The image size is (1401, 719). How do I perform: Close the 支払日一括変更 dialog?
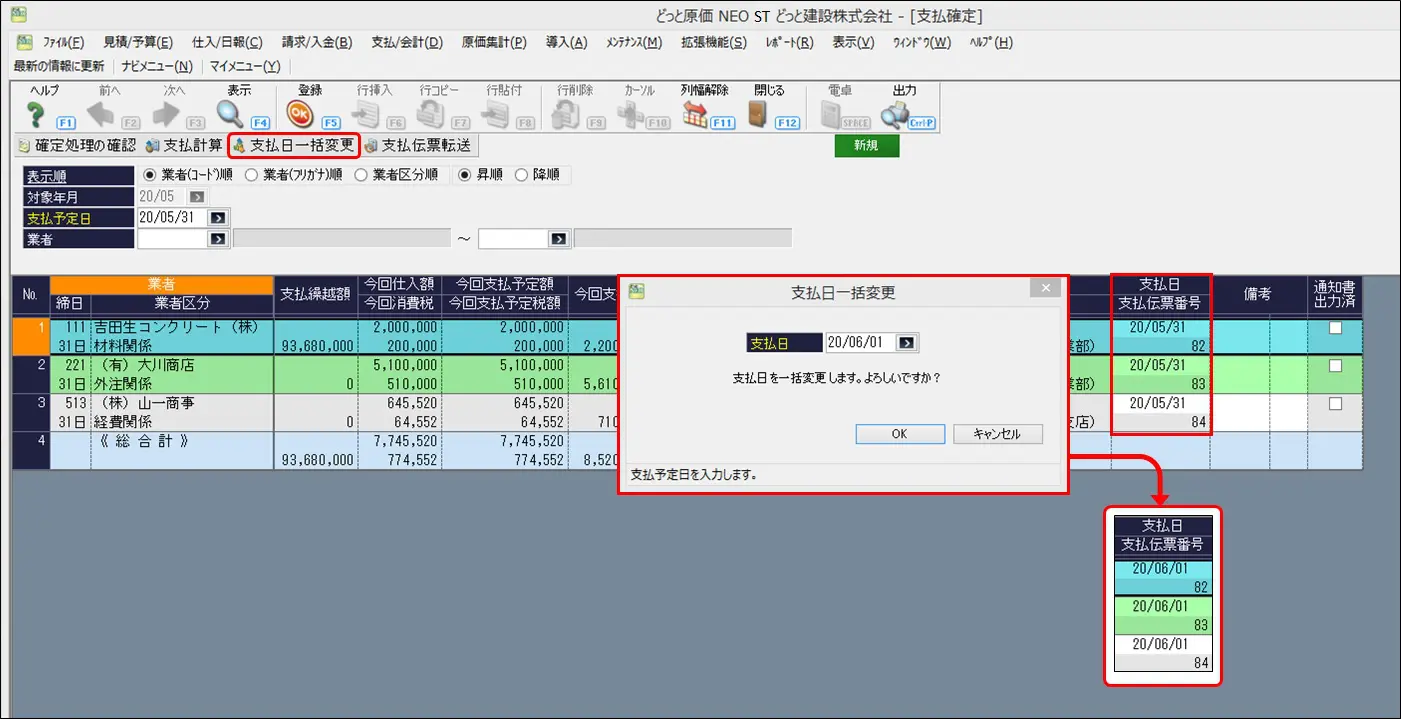[x=1045, y=288]
